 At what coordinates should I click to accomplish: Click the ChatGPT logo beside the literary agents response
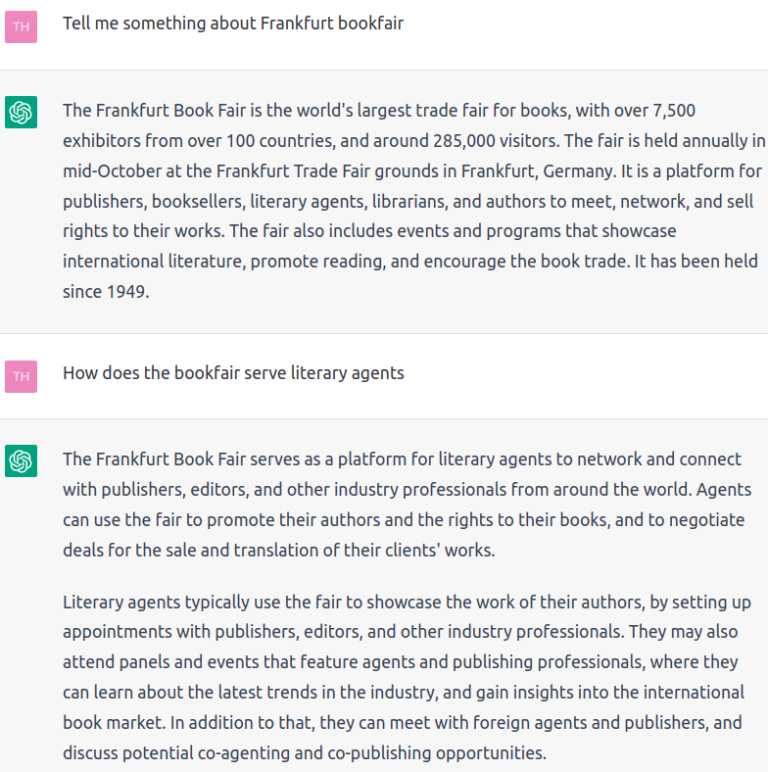click(x=21, y=461)
